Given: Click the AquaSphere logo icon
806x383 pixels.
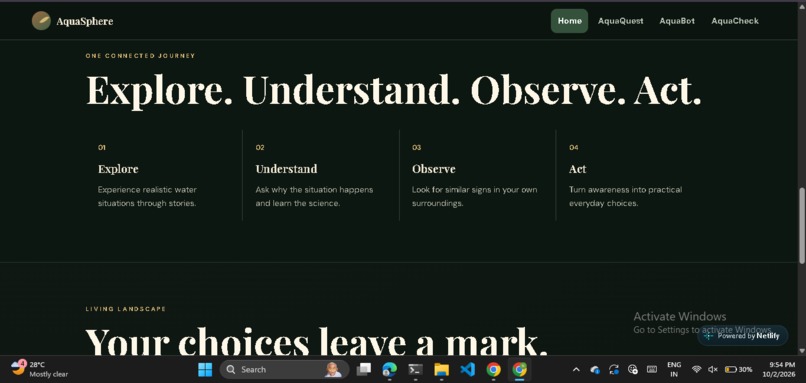Looking at the screenshot, I should 41,21.
